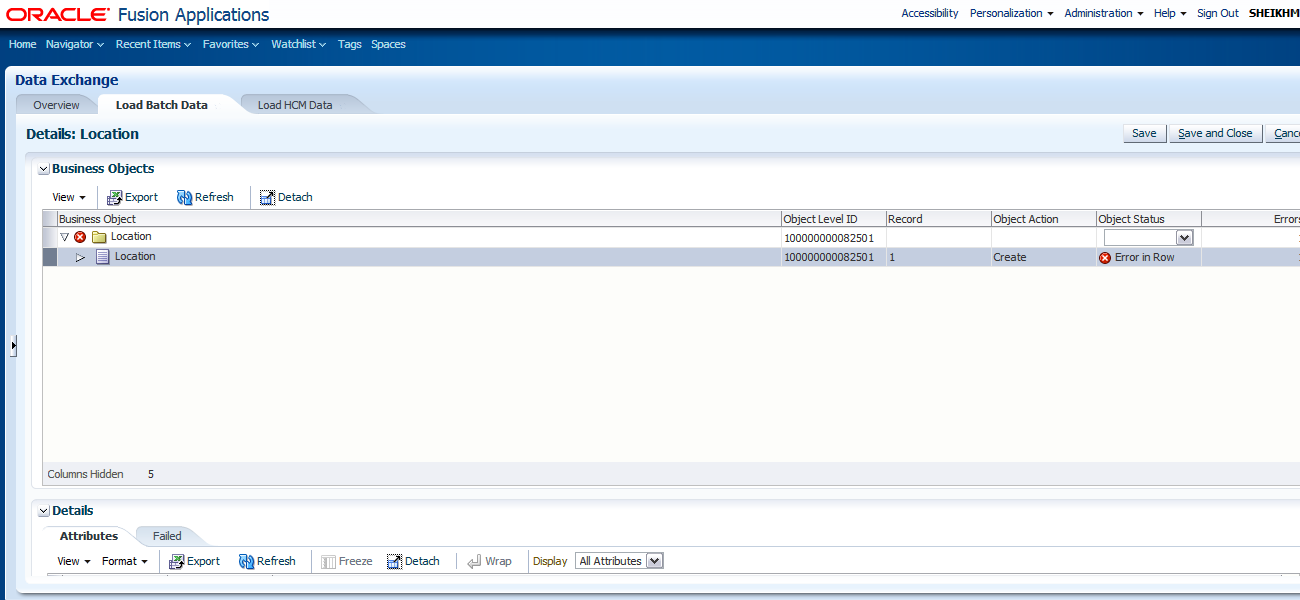Open the Navigator menu
Viewport: 1300px width, 600px height.
[x=73, y=44]
